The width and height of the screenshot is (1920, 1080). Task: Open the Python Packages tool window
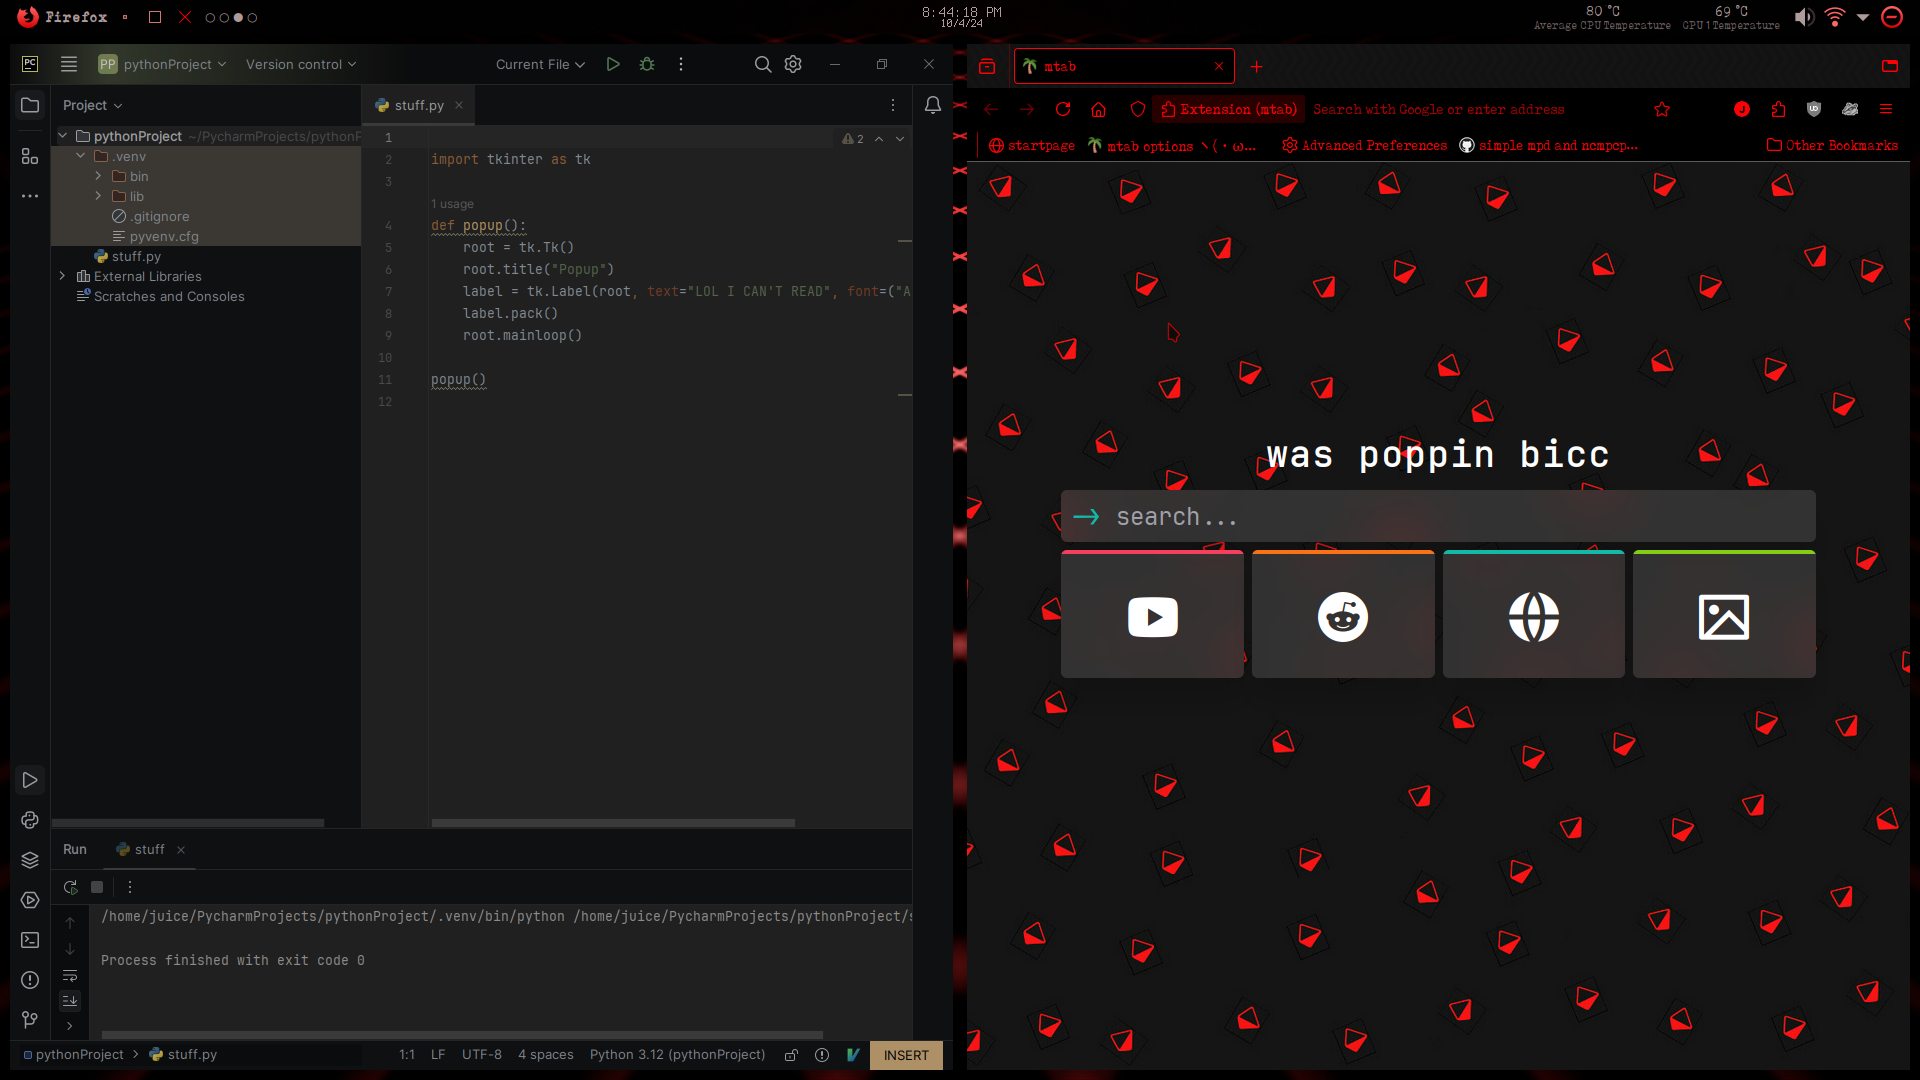29,860
